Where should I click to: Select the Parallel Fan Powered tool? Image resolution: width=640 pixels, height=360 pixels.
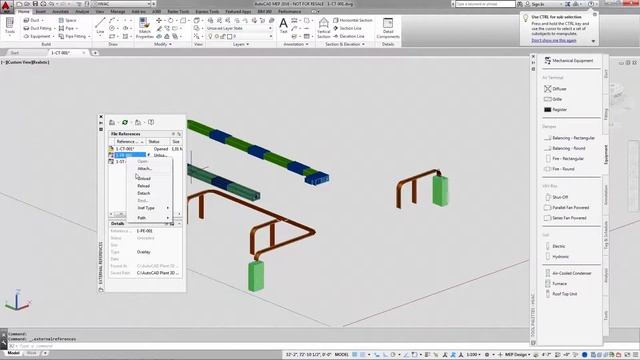coord(567,207)
